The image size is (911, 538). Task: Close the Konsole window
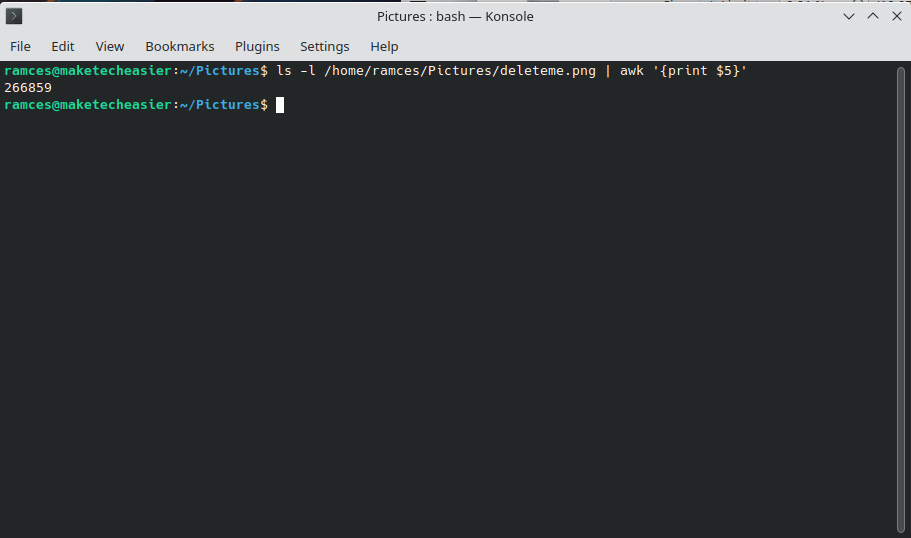point(896,16)
